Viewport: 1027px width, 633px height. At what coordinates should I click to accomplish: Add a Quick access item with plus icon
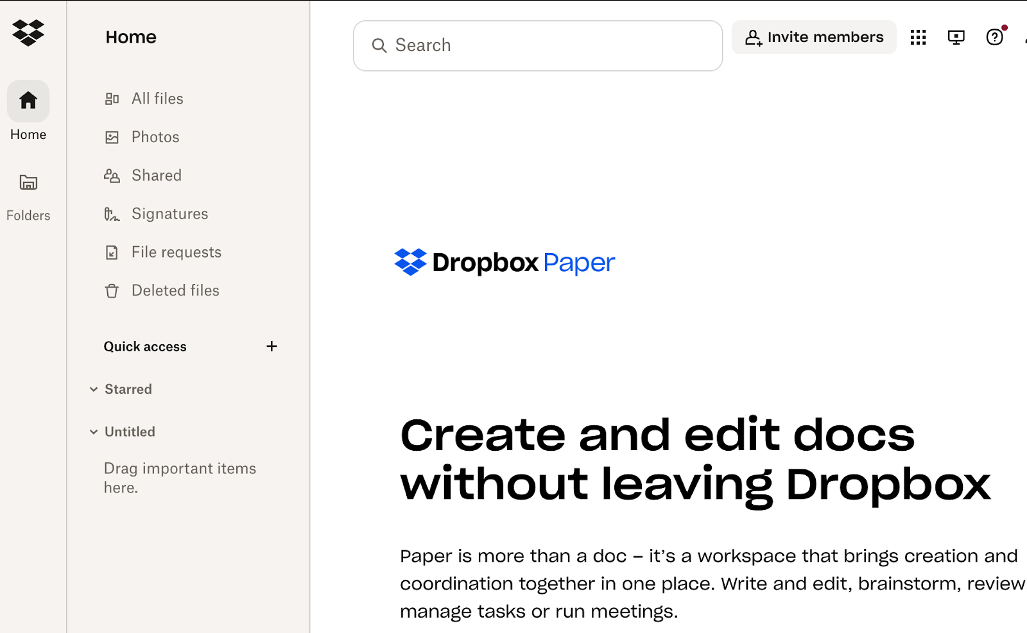tap(272, 346)
